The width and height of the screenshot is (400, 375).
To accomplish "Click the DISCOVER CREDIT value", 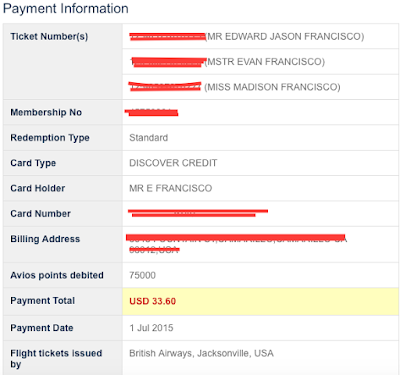I will point(173,163).
